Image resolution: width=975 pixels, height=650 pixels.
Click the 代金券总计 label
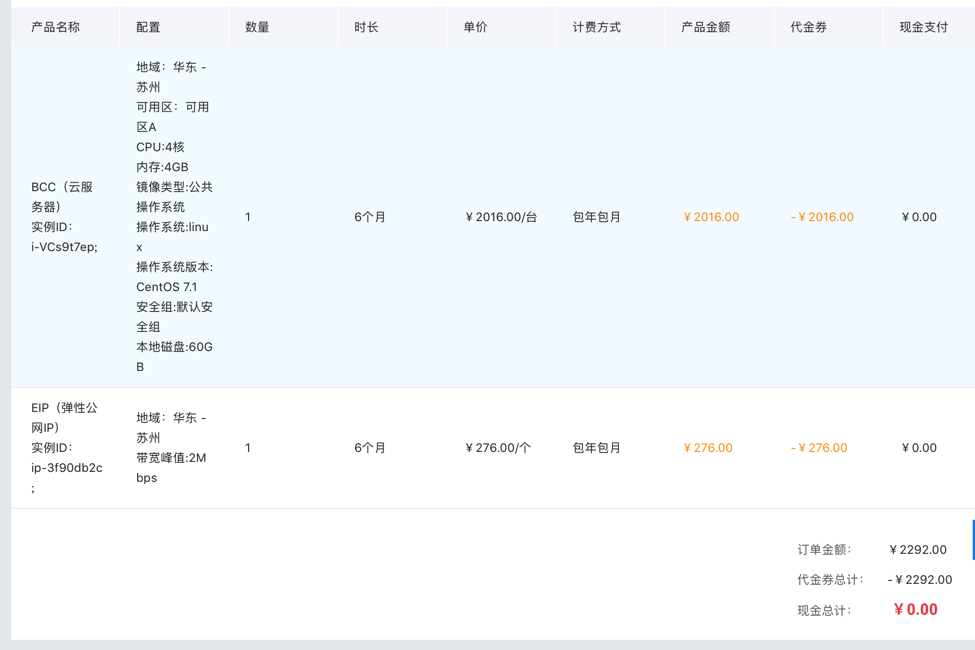(830, 580)
